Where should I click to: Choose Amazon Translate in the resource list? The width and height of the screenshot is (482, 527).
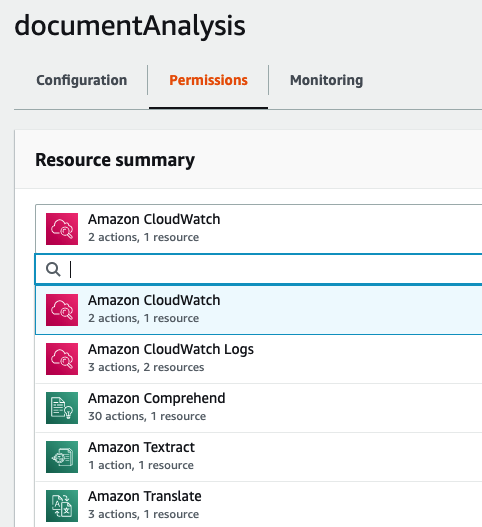coord(258,504)
